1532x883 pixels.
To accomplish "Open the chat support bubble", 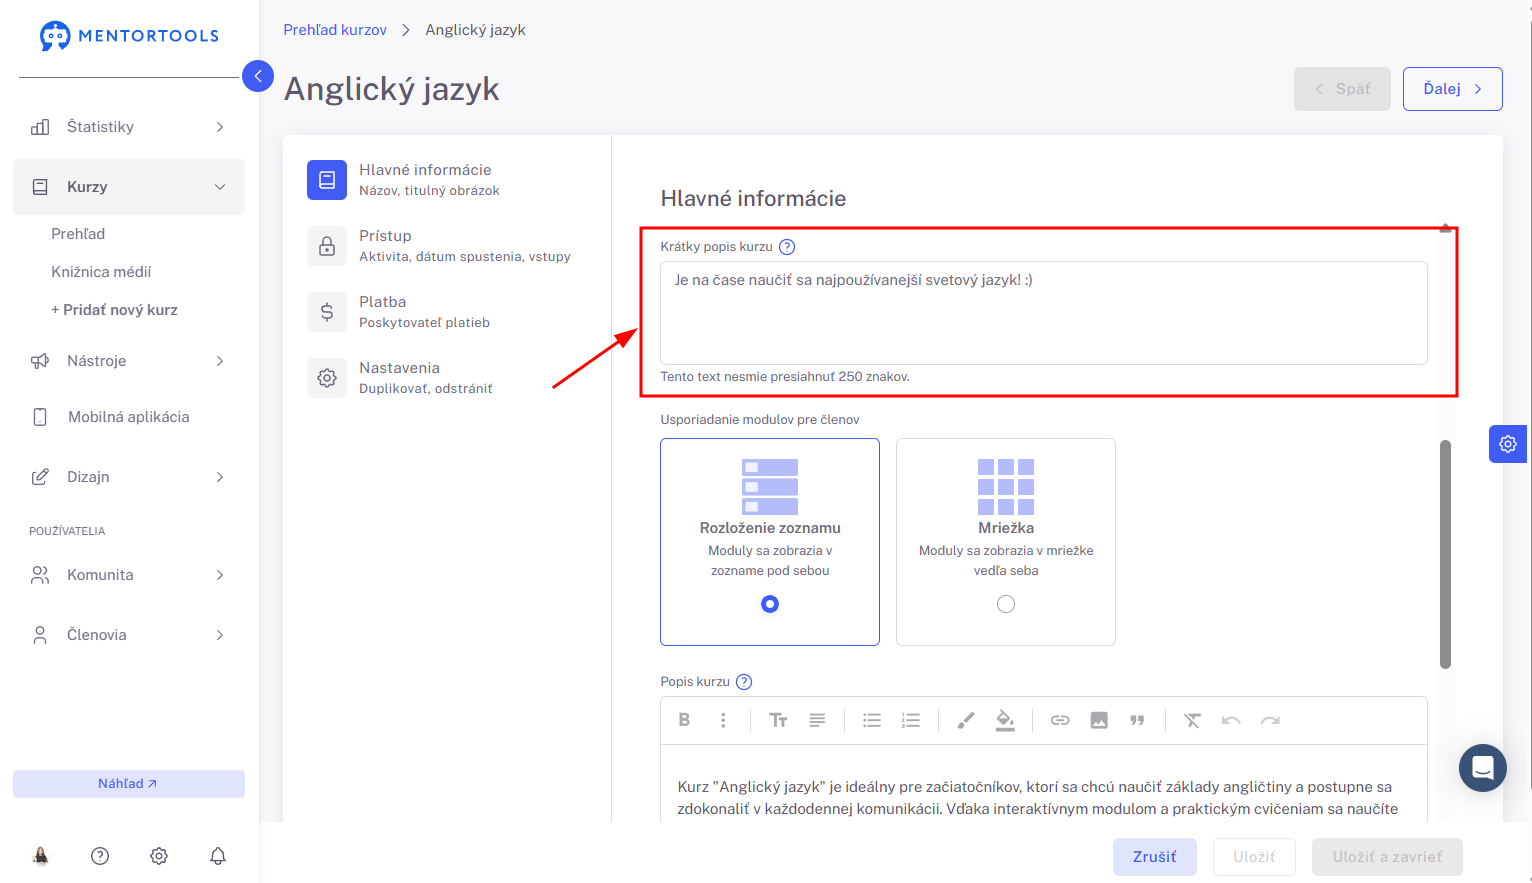I will pos(1483,768).
